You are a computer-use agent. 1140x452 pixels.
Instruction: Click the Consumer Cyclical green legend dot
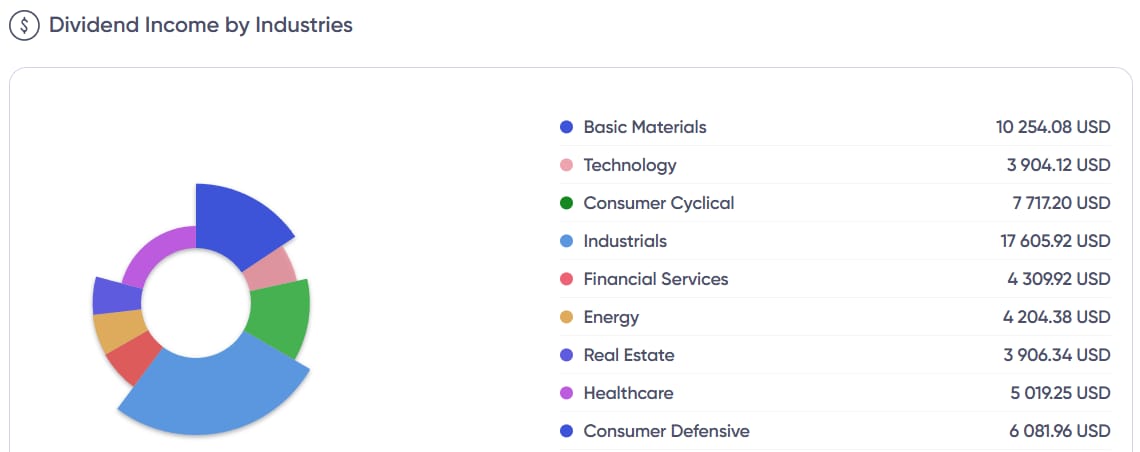point(566,203)
